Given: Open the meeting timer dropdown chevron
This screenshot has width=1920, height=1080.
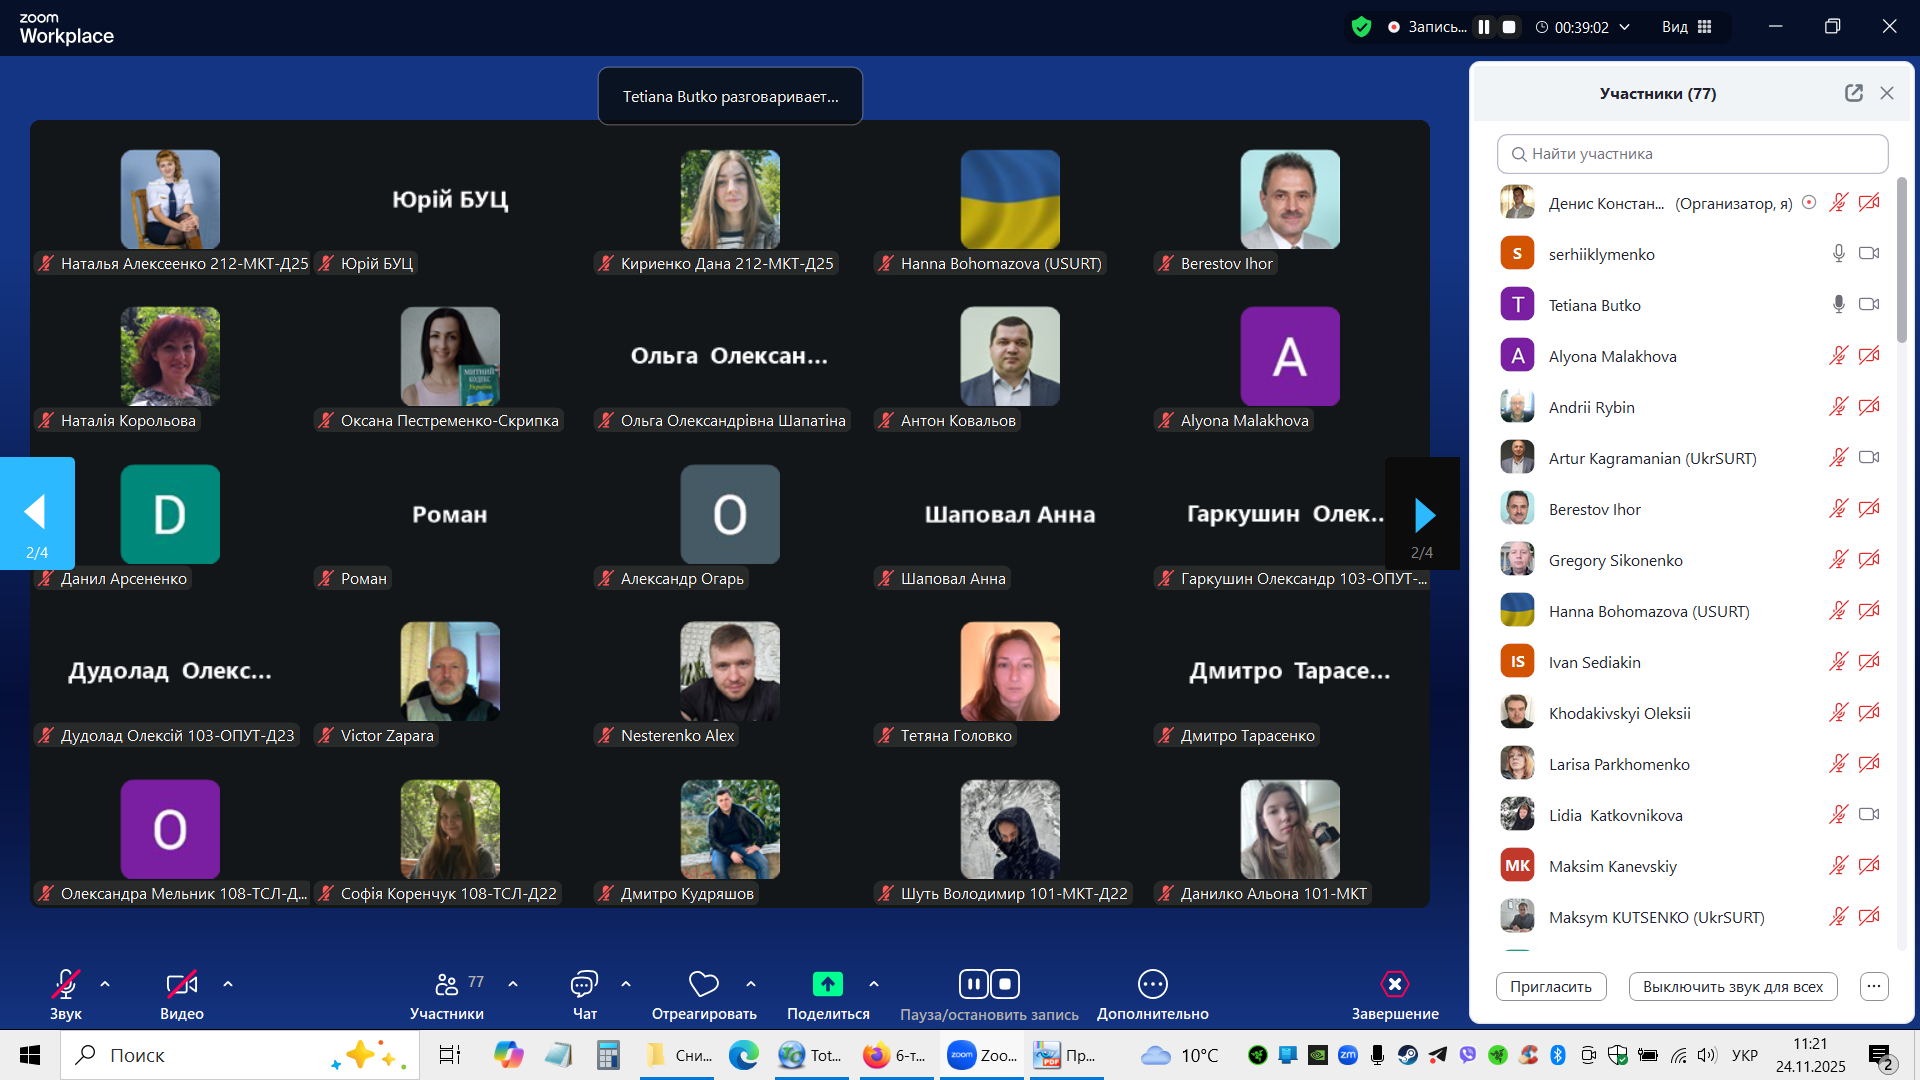Looking at the screenshot, I should [1624, 27].
